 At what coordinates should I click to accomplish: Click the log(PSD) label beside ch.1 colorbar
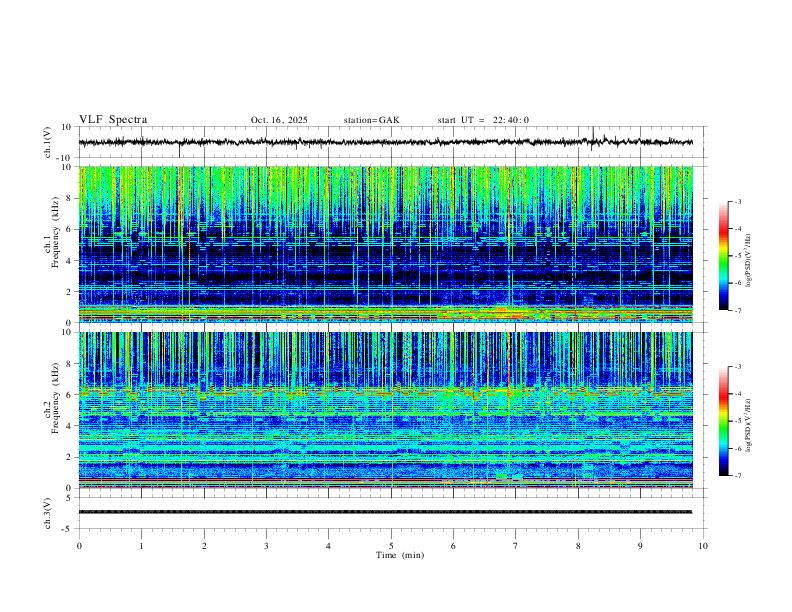coord(748,261)
